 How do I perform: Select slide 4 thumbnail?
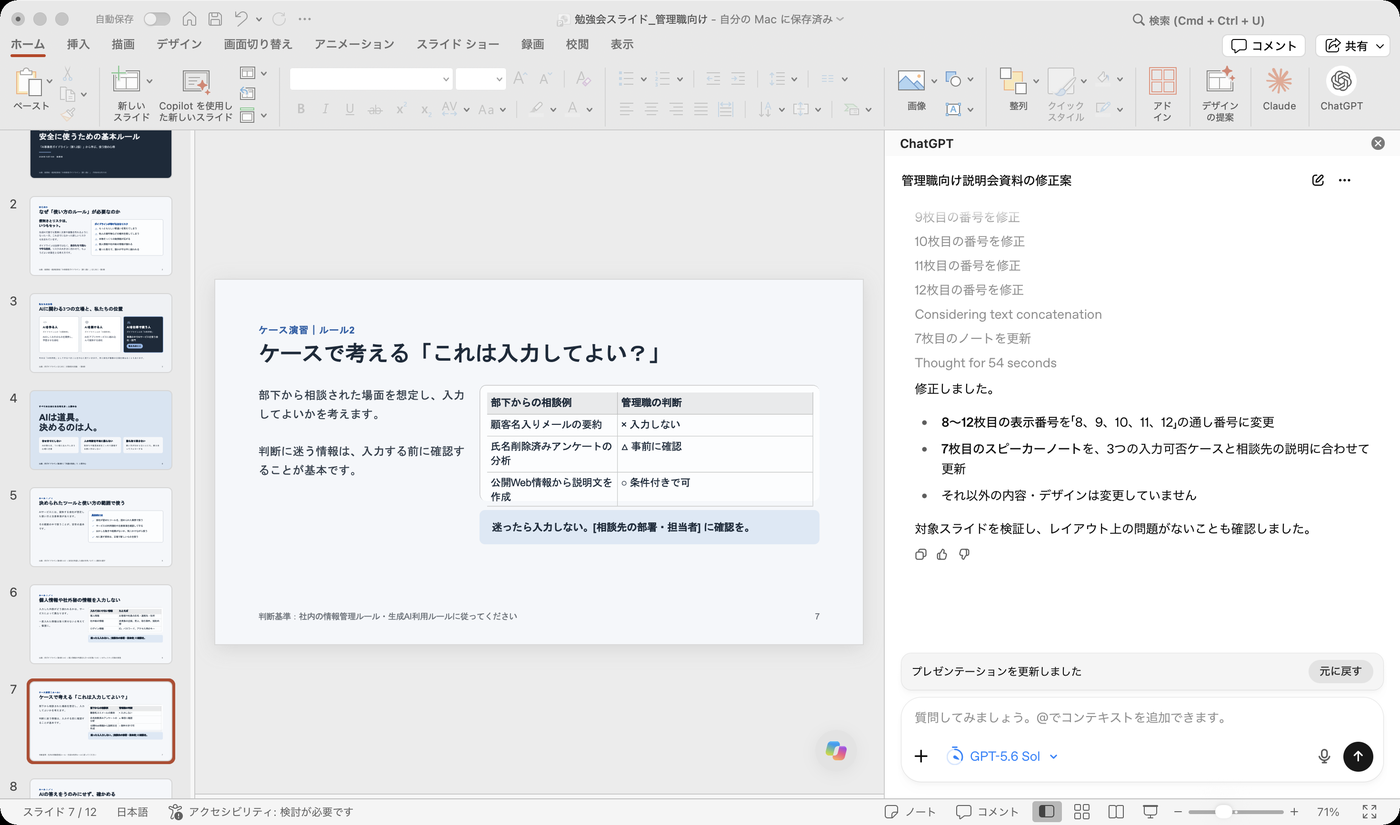coord(101,430)
